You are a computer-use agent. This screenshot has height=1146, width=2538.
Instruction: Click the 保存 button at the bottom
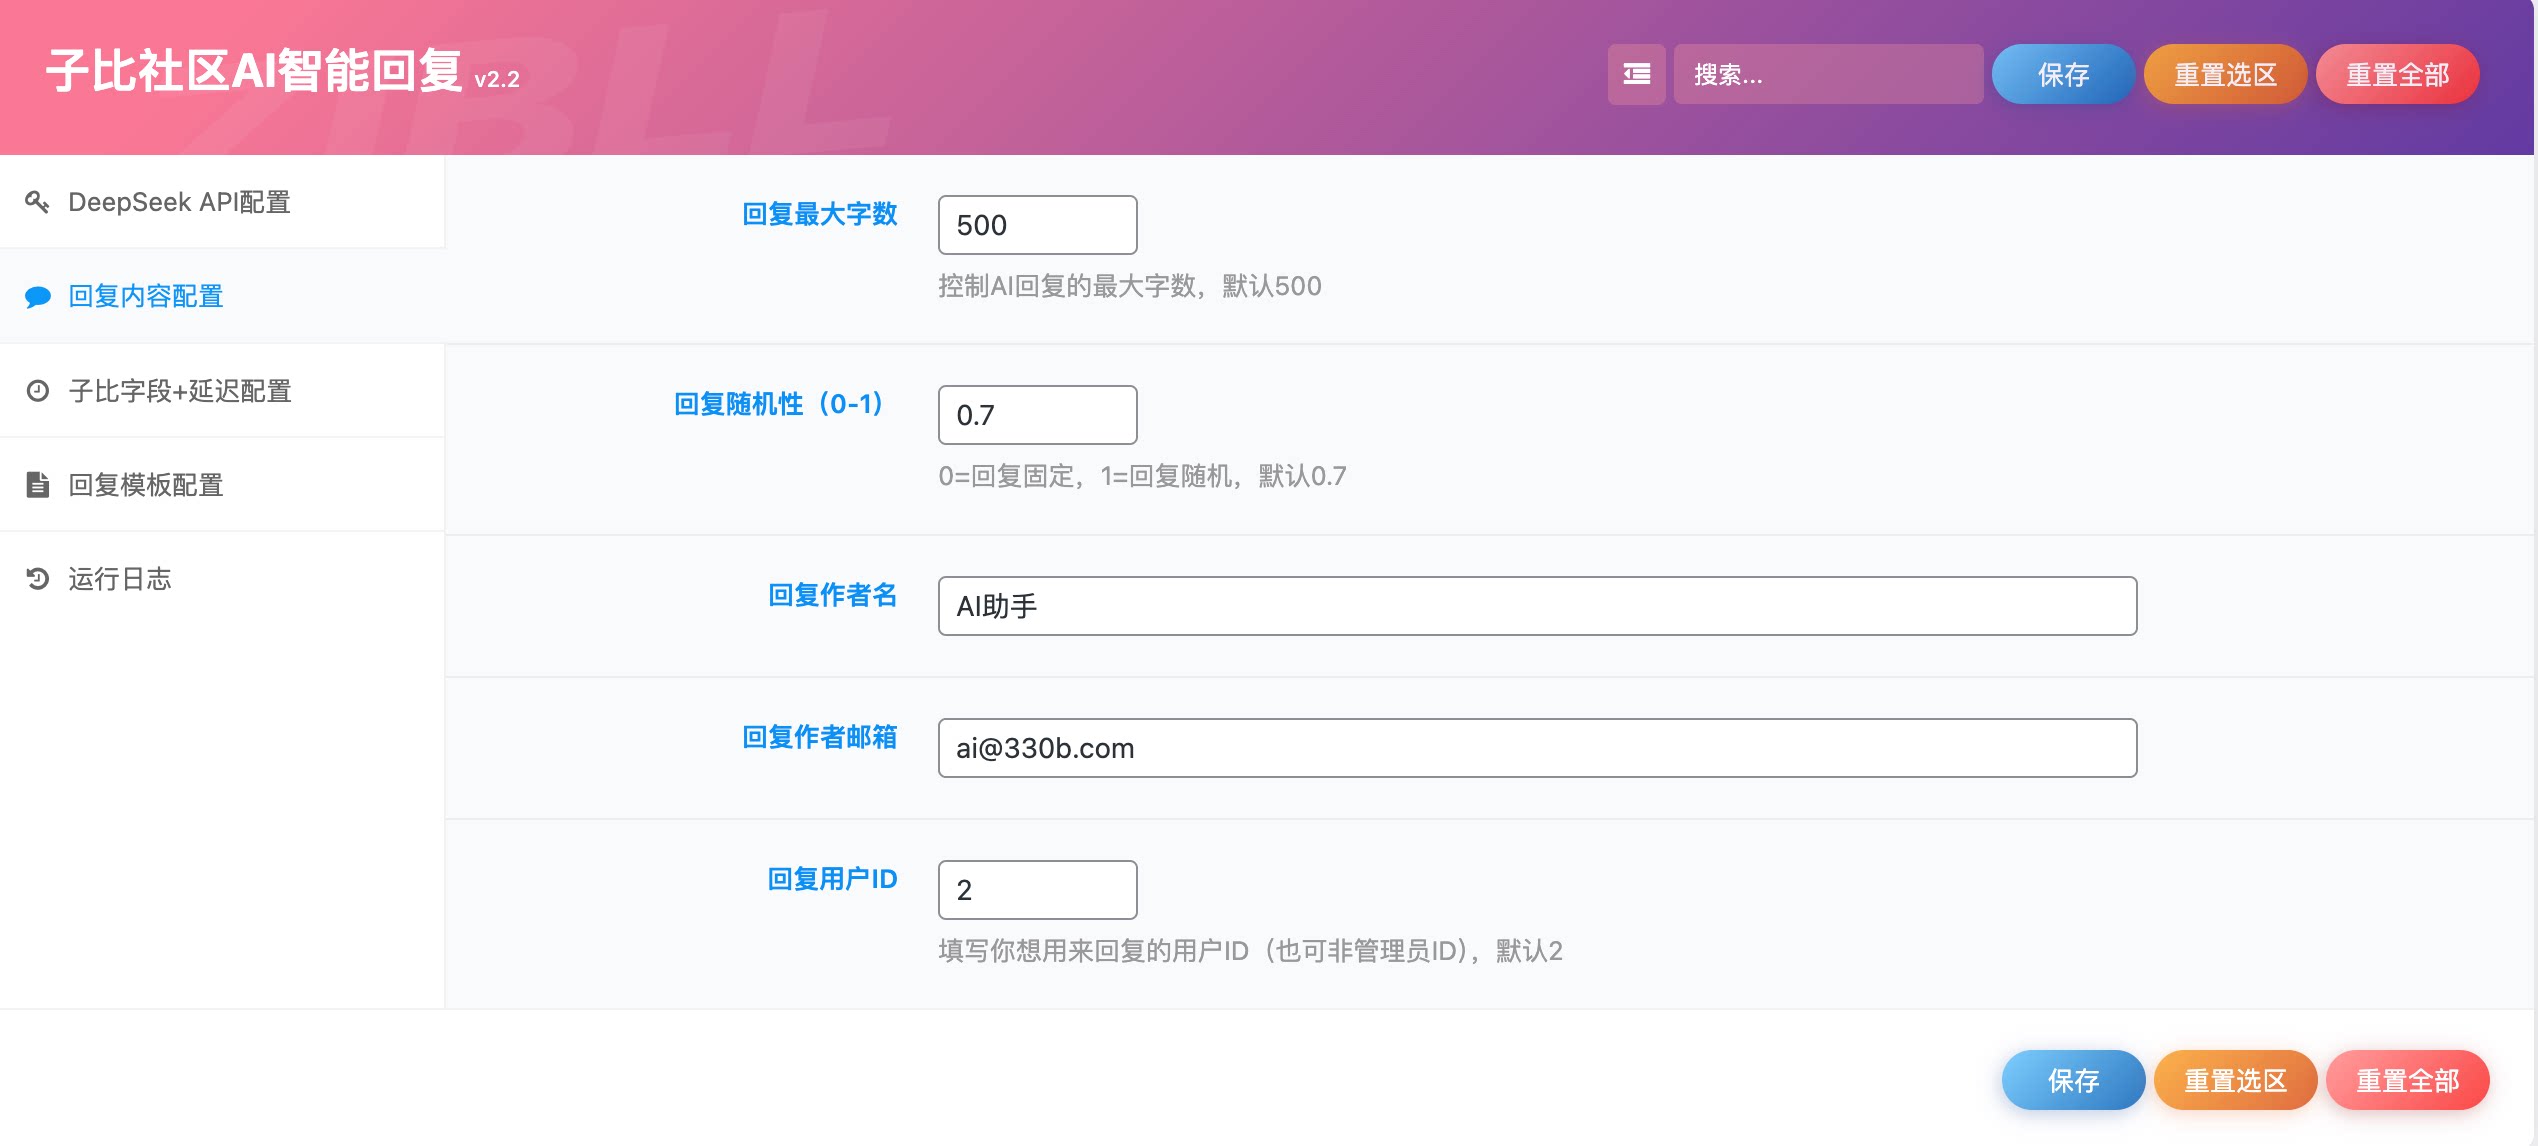click(x=2073, y=1080)
